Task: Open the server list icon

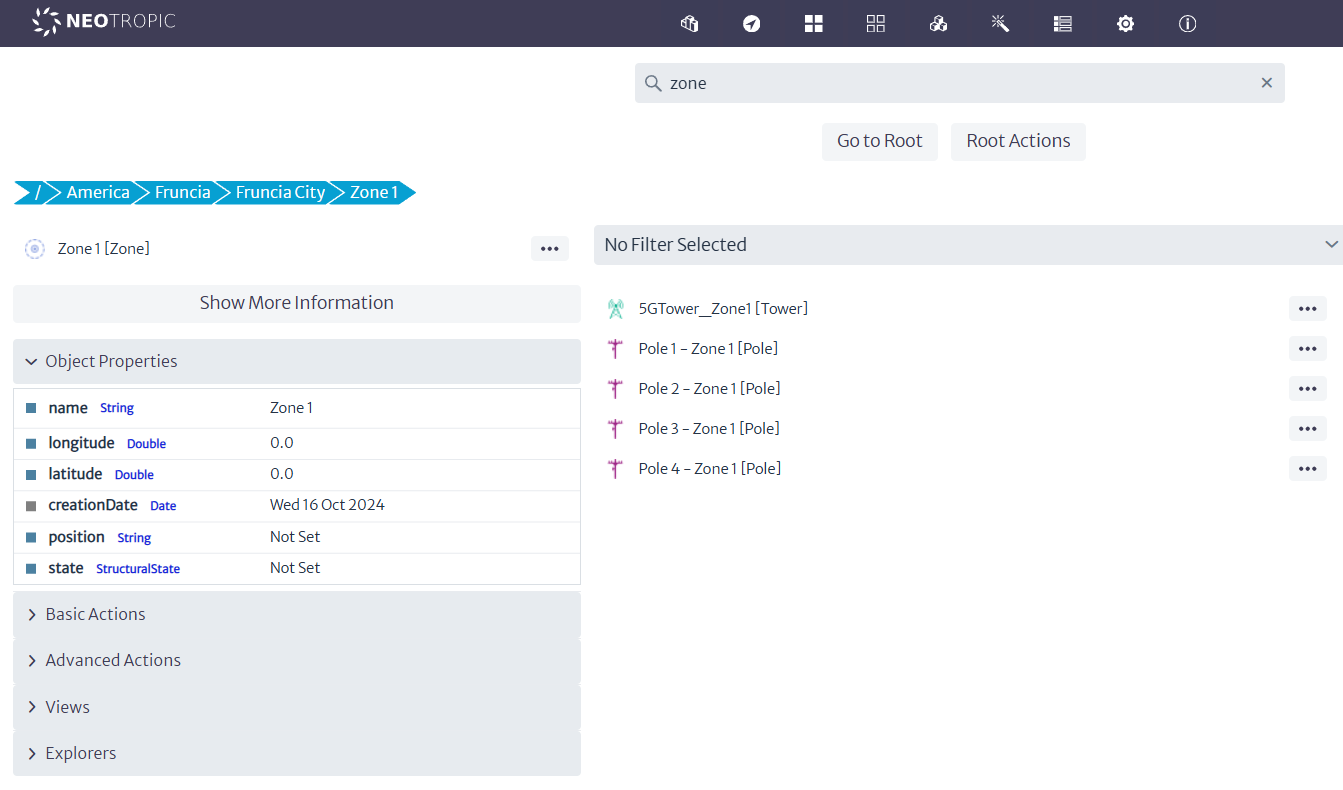Action: (x=1063, y=24)
